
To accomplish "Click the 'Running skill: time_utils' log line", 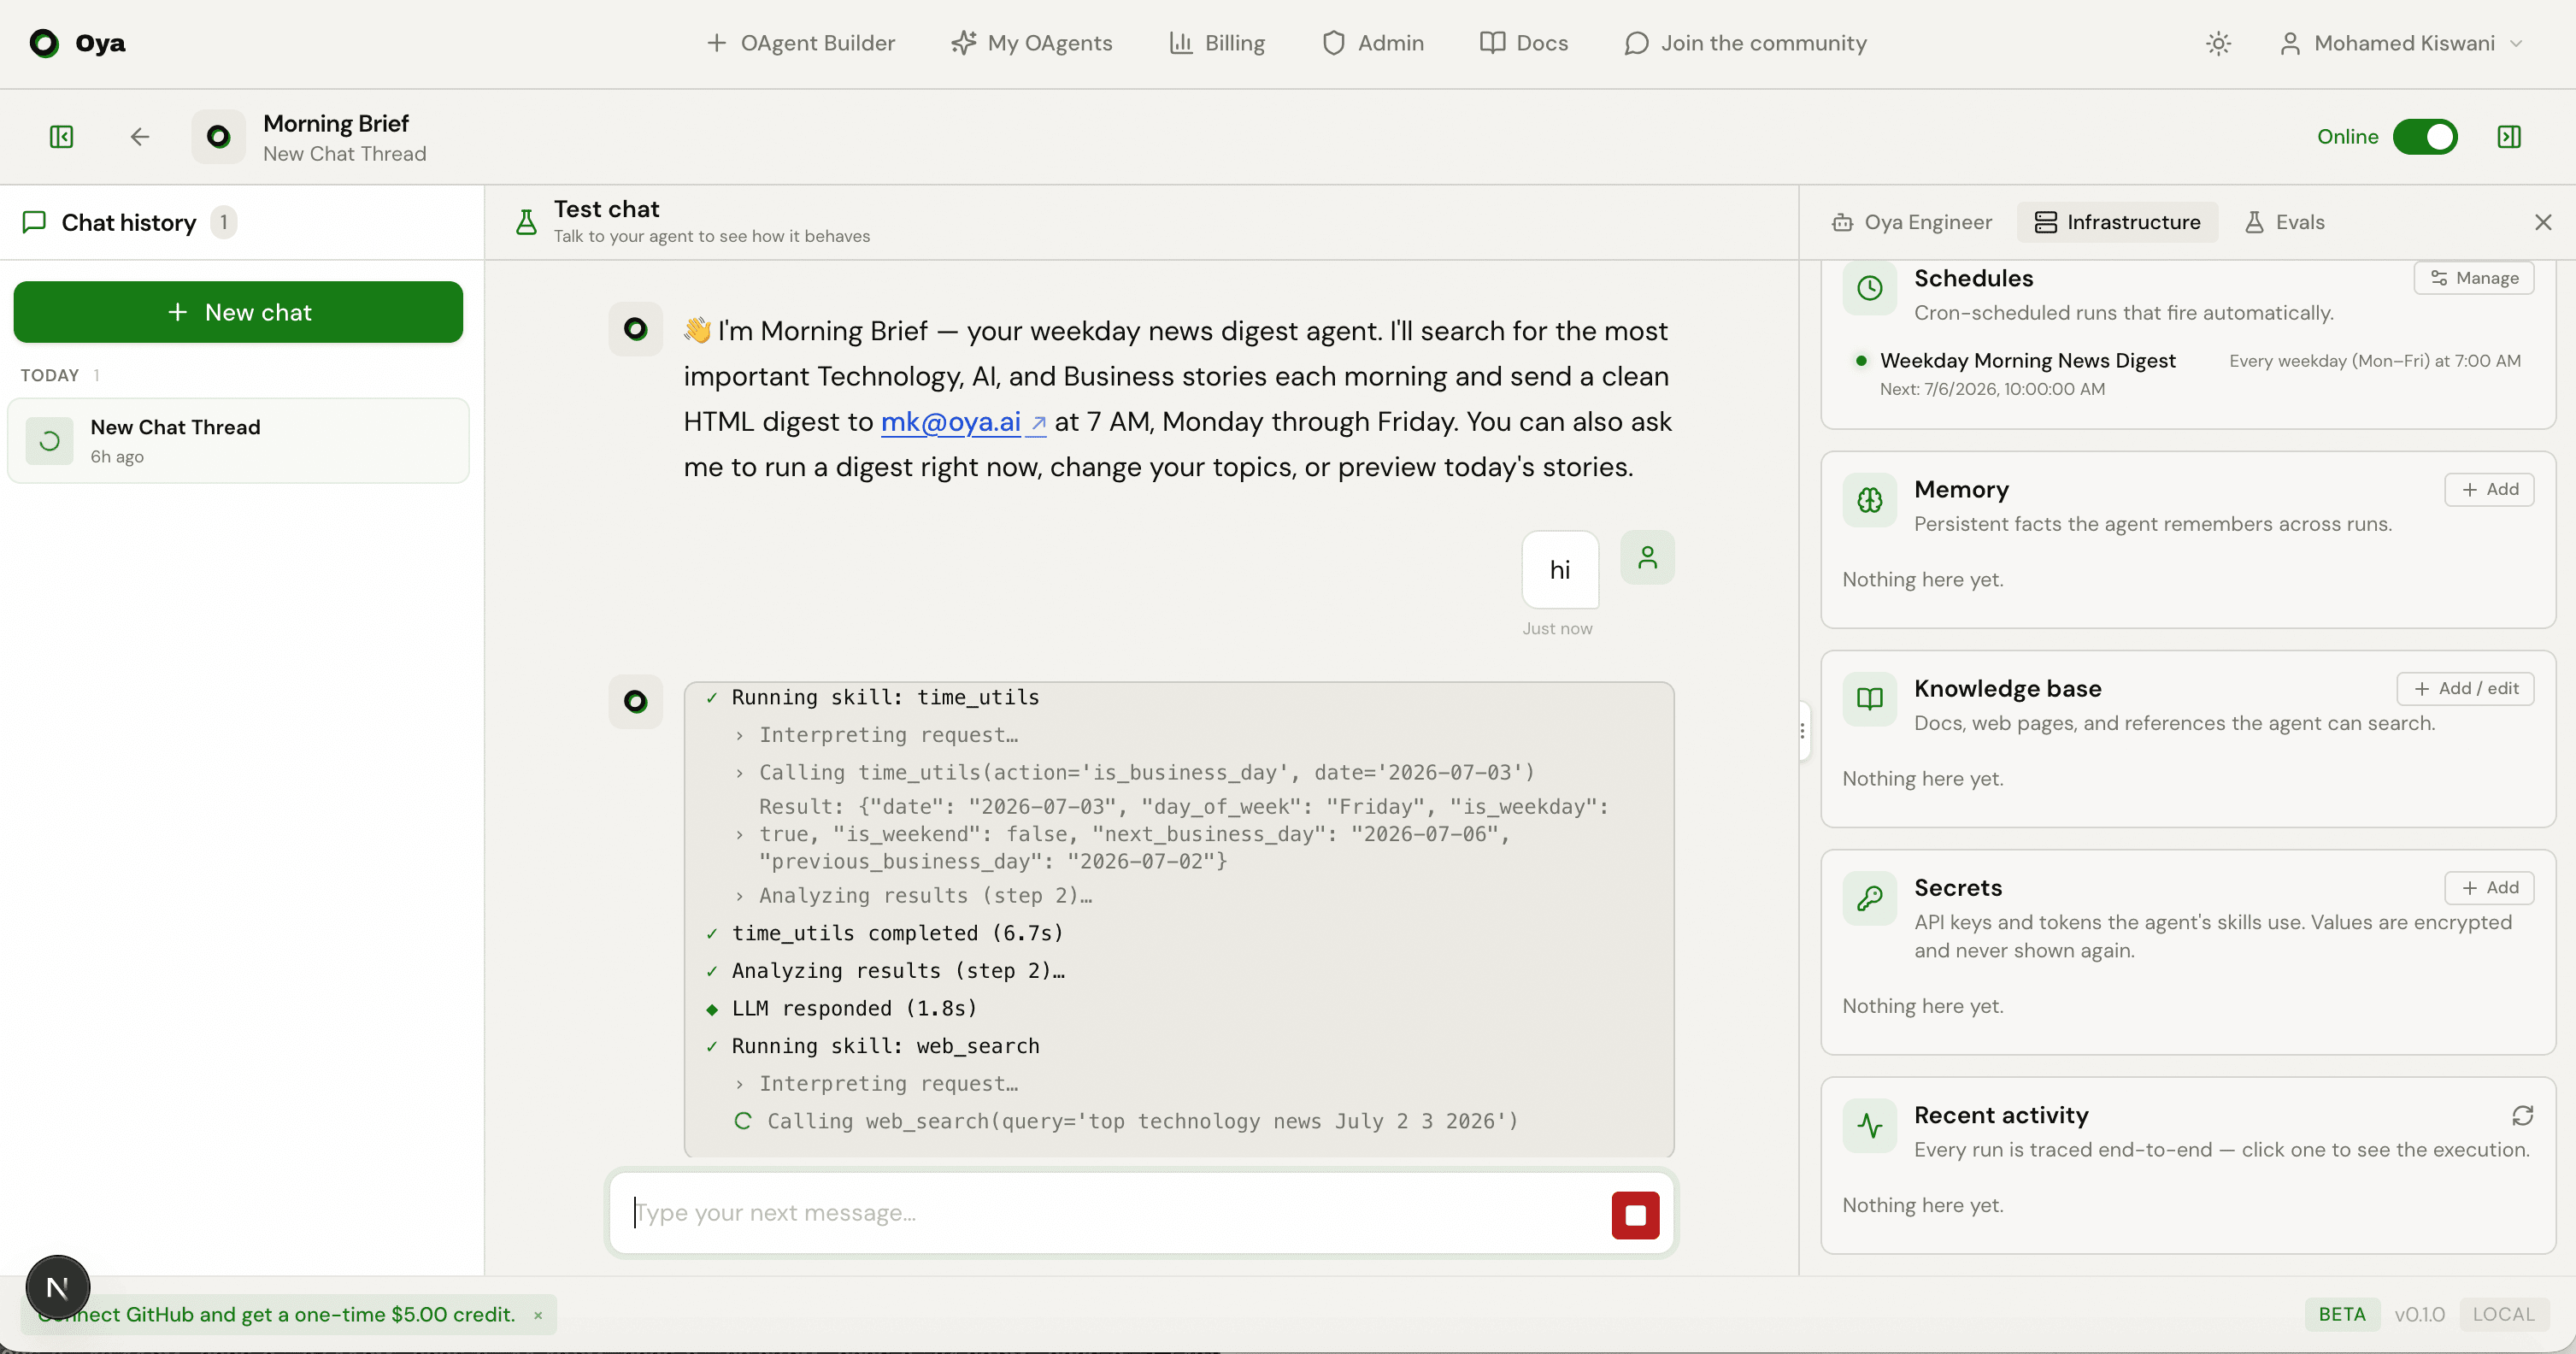I will [885, 698].
